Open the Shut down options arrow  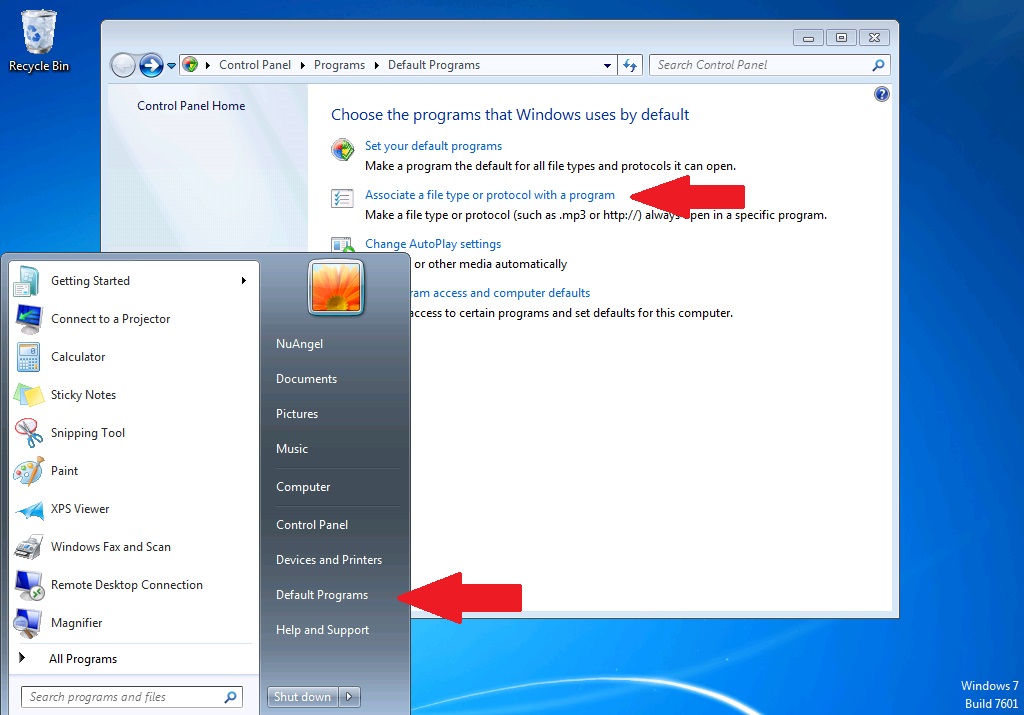click(347, 697)
